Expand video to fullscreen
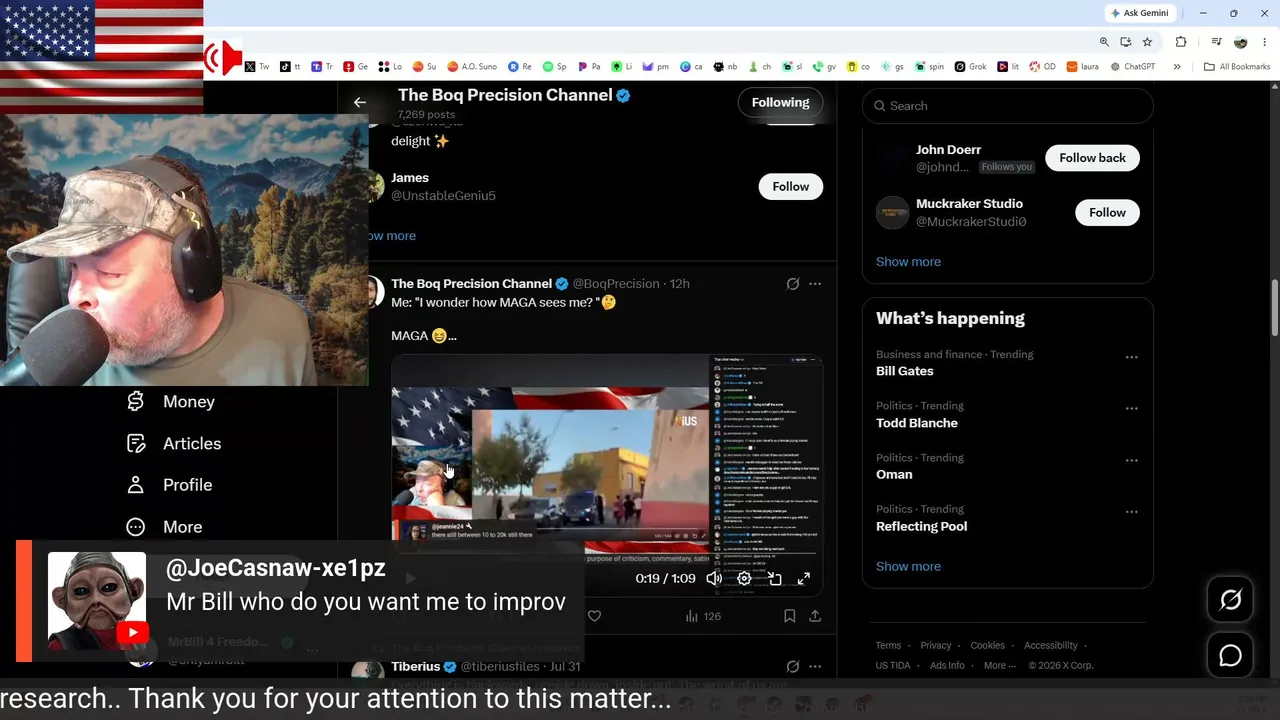The width and height of the screenshot is (1280, 720). tap(803, 578)
